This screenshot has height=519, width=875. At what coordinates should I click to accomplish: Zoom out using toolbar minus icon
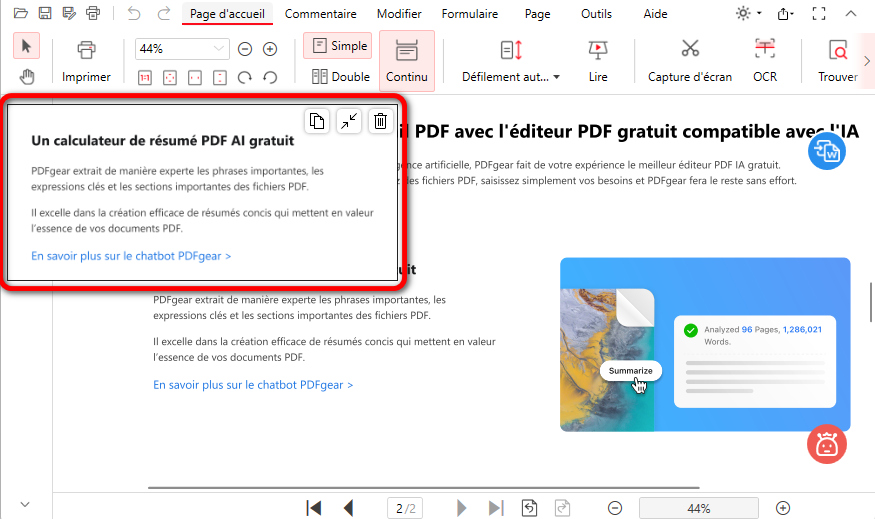[x=244, y=49]
